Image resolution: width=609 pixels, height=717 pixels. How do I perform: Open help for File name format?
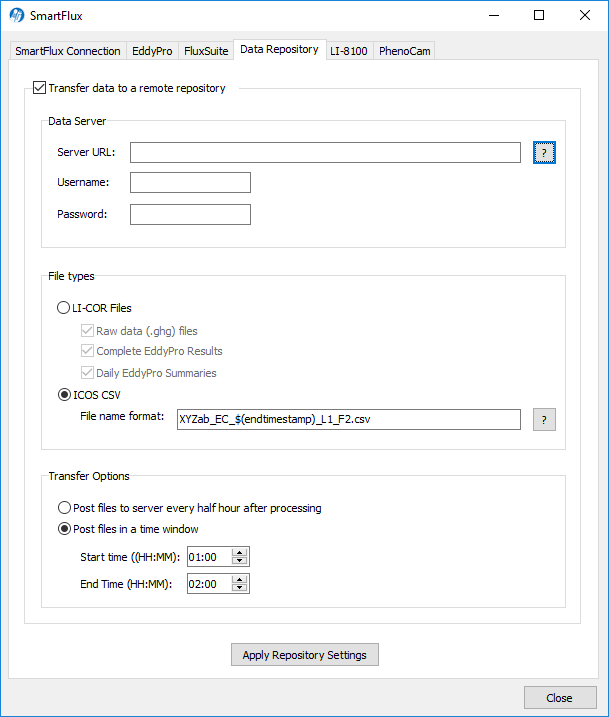click(x=544, y=419)
